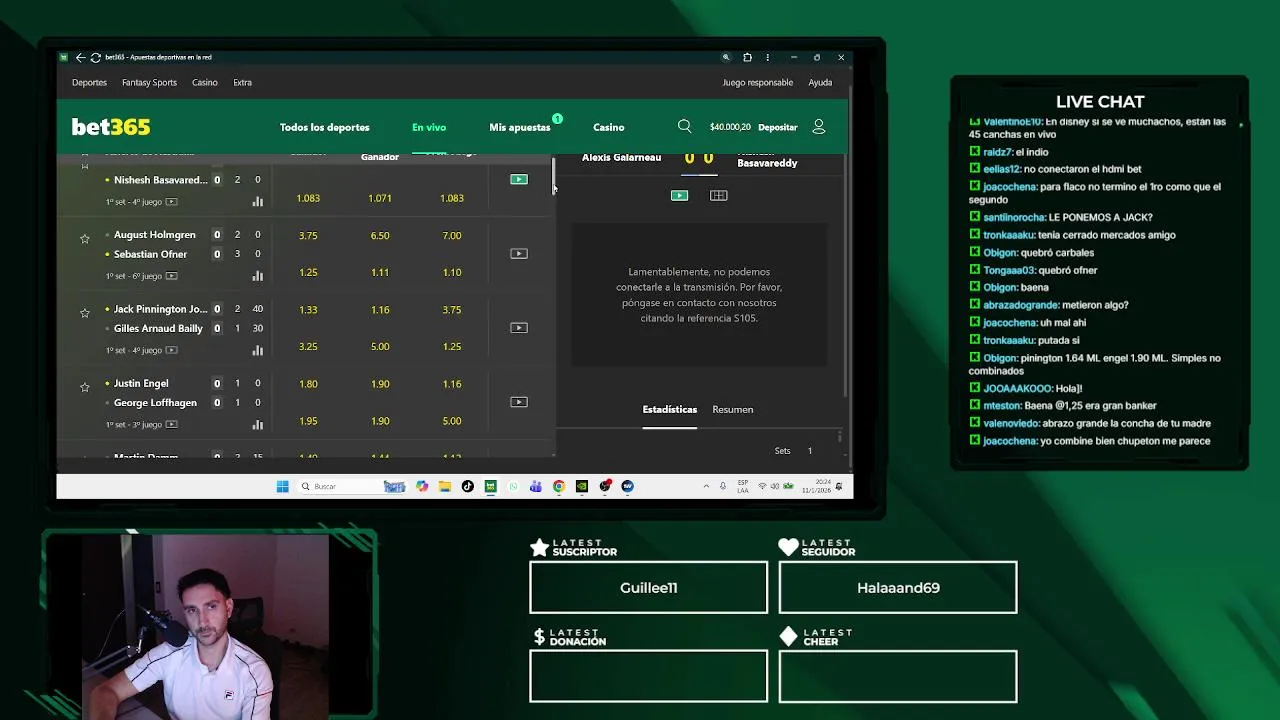Open the Extra top menu item

coord(242,82)
